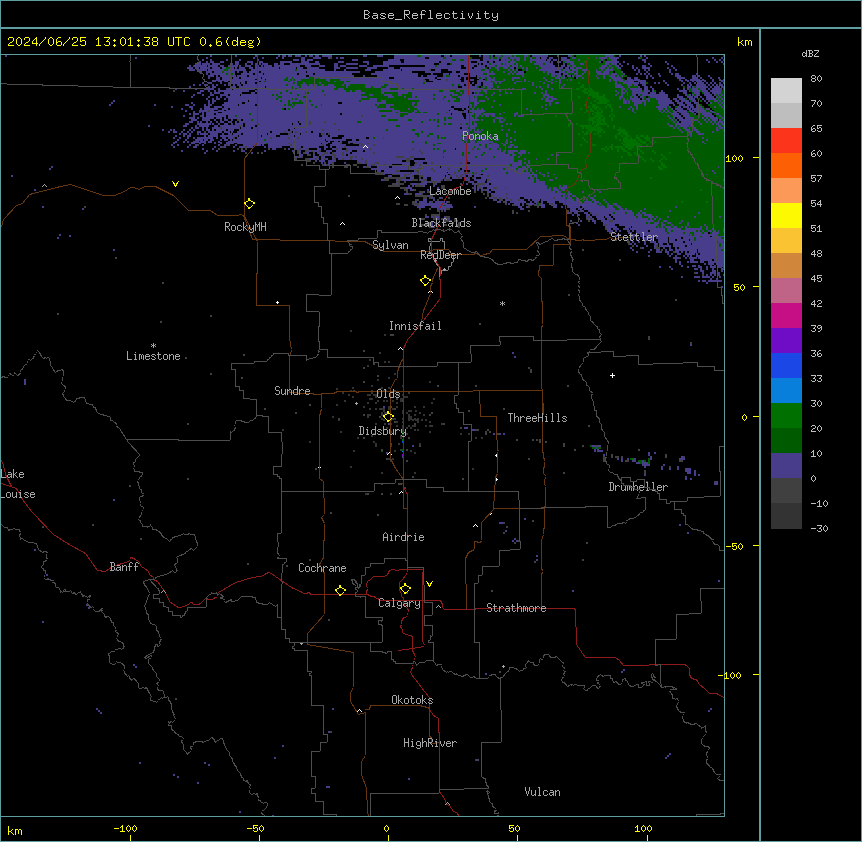The height and width of the screenshot is (842, 862).
Task: Click the Limestone label
Action: point(153,356)
